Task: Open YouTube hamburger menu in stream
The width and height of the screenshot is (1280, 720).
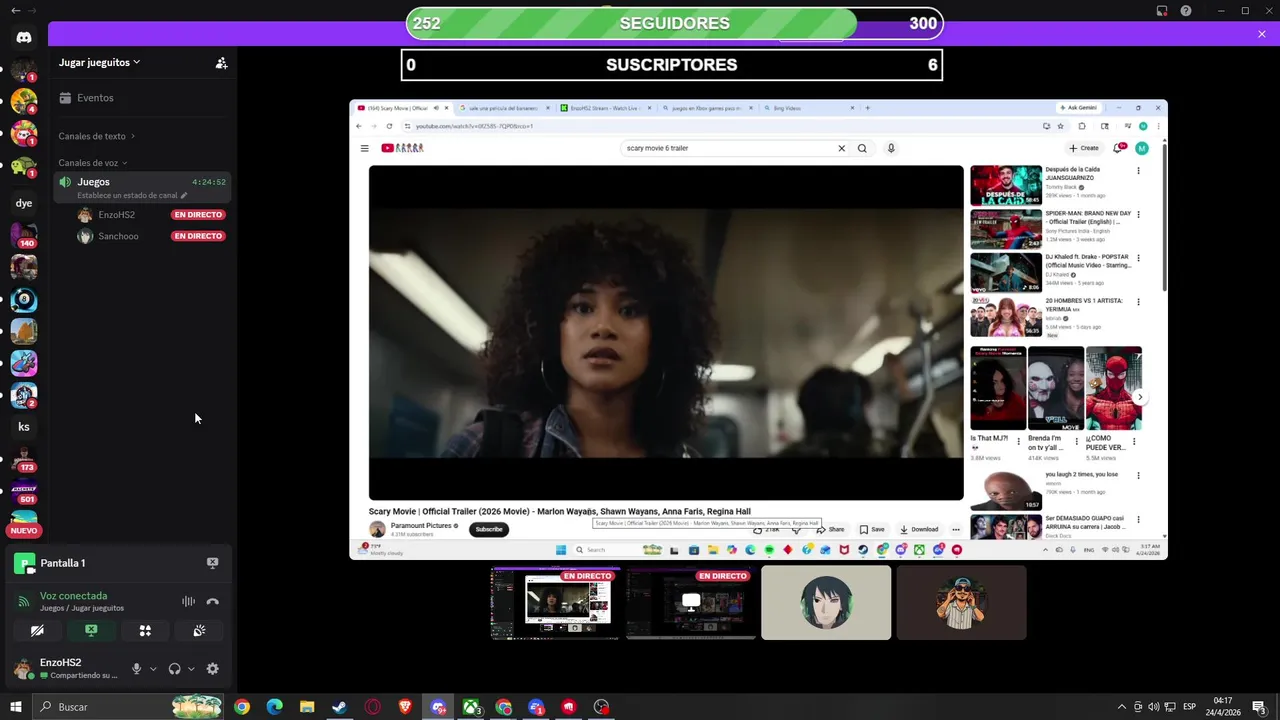Action: click(365, 148)
